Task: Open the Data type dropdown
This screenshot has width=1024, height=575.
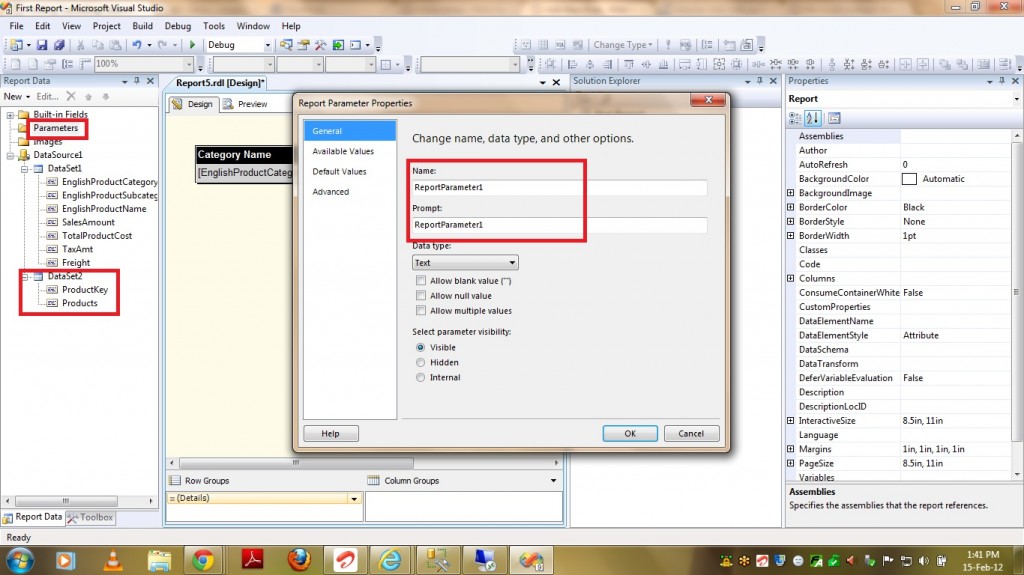Action: tap(465, 263)
